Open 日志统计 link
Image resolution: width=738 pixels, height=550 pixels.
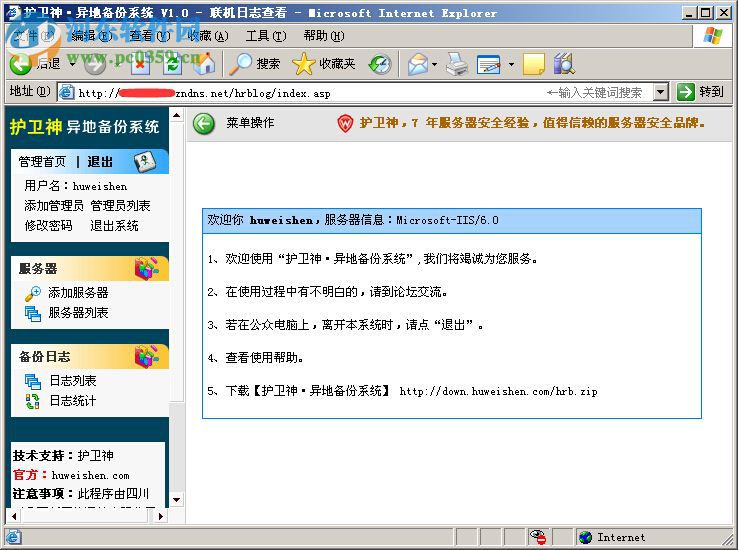72,401
